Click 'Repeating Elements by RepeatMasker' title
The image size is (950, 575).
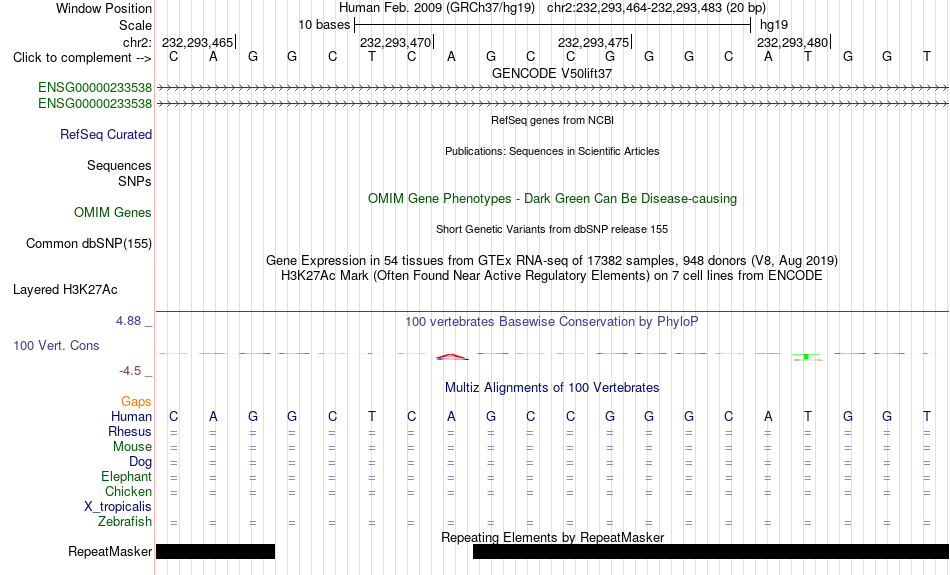[552, 537]
